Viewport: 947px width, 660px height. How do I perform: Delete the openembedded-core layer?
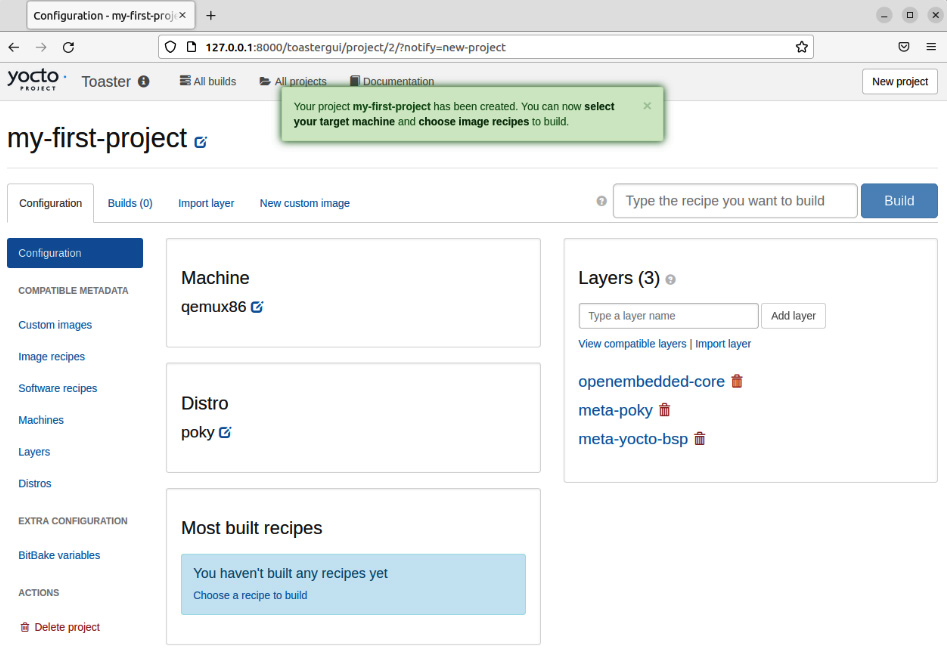[x=737, y=381]
